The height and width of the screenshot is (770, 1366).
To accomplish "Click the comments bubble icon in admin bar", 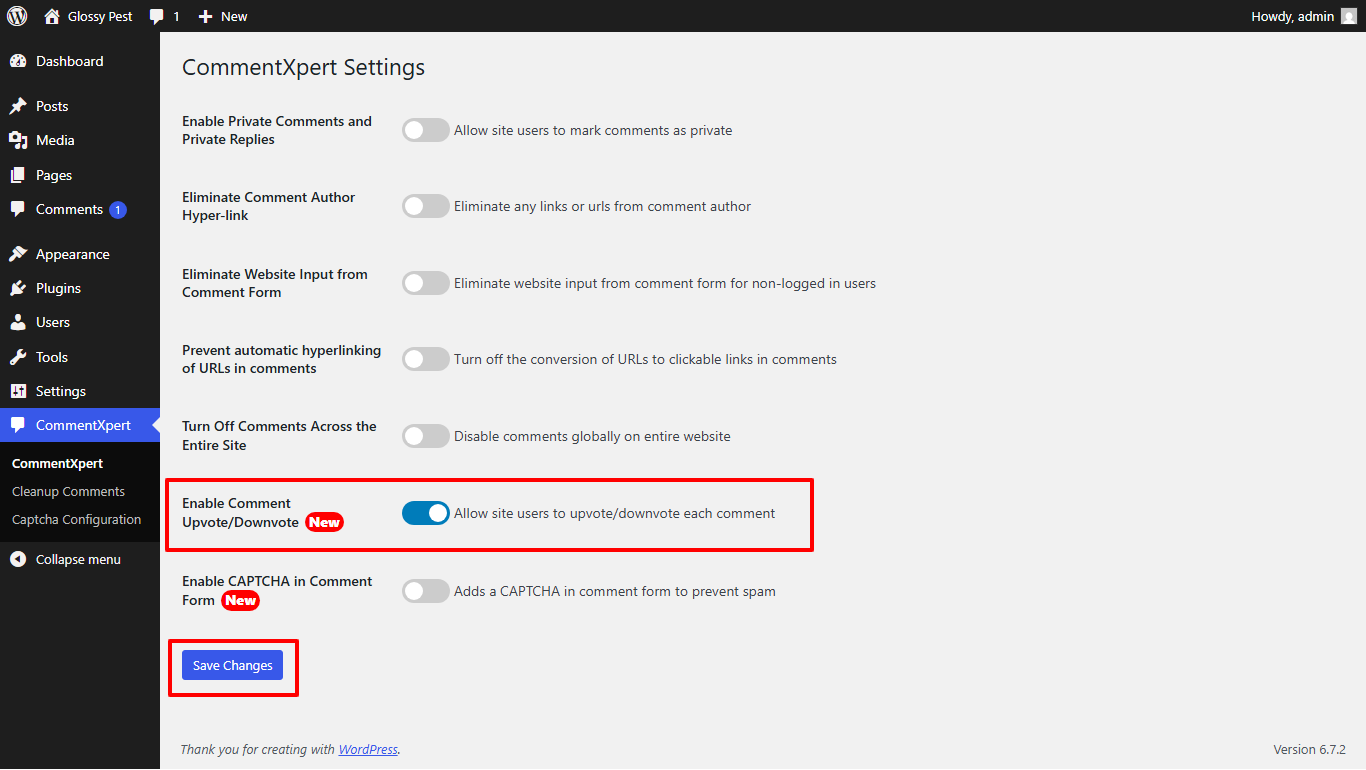I will pyautogui.click(x=157, y=17).
